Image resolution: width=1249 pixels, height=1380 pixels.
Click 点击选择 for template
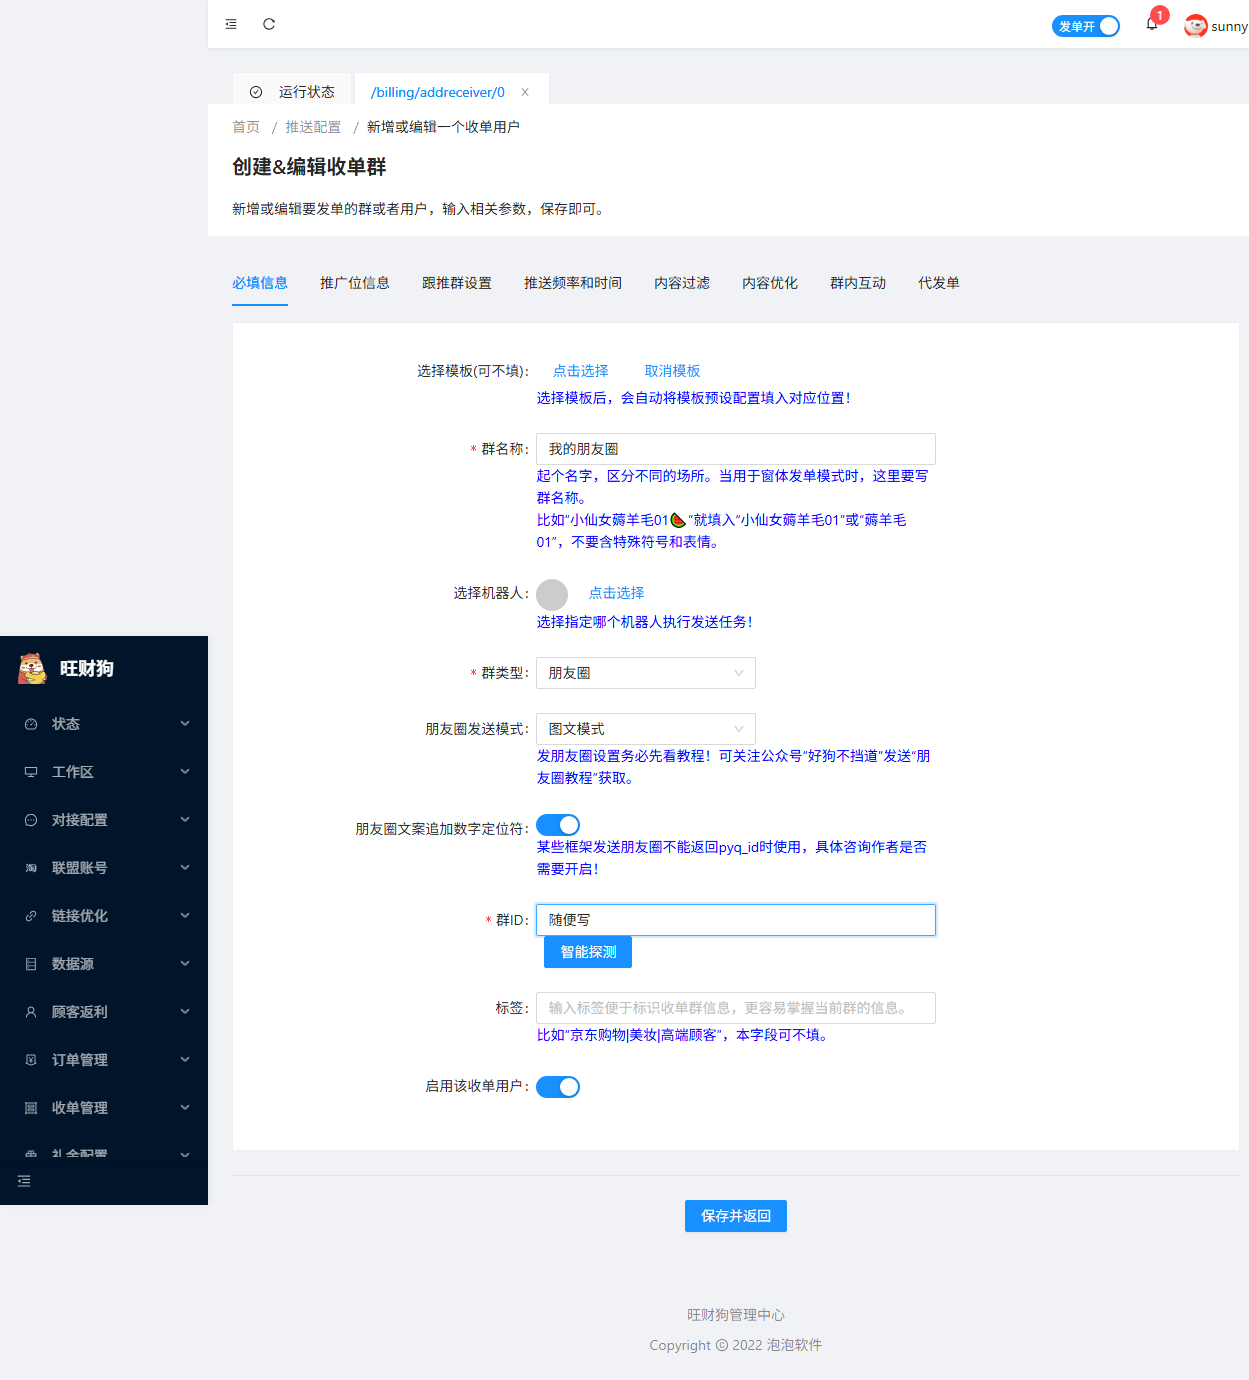(581, 371)
